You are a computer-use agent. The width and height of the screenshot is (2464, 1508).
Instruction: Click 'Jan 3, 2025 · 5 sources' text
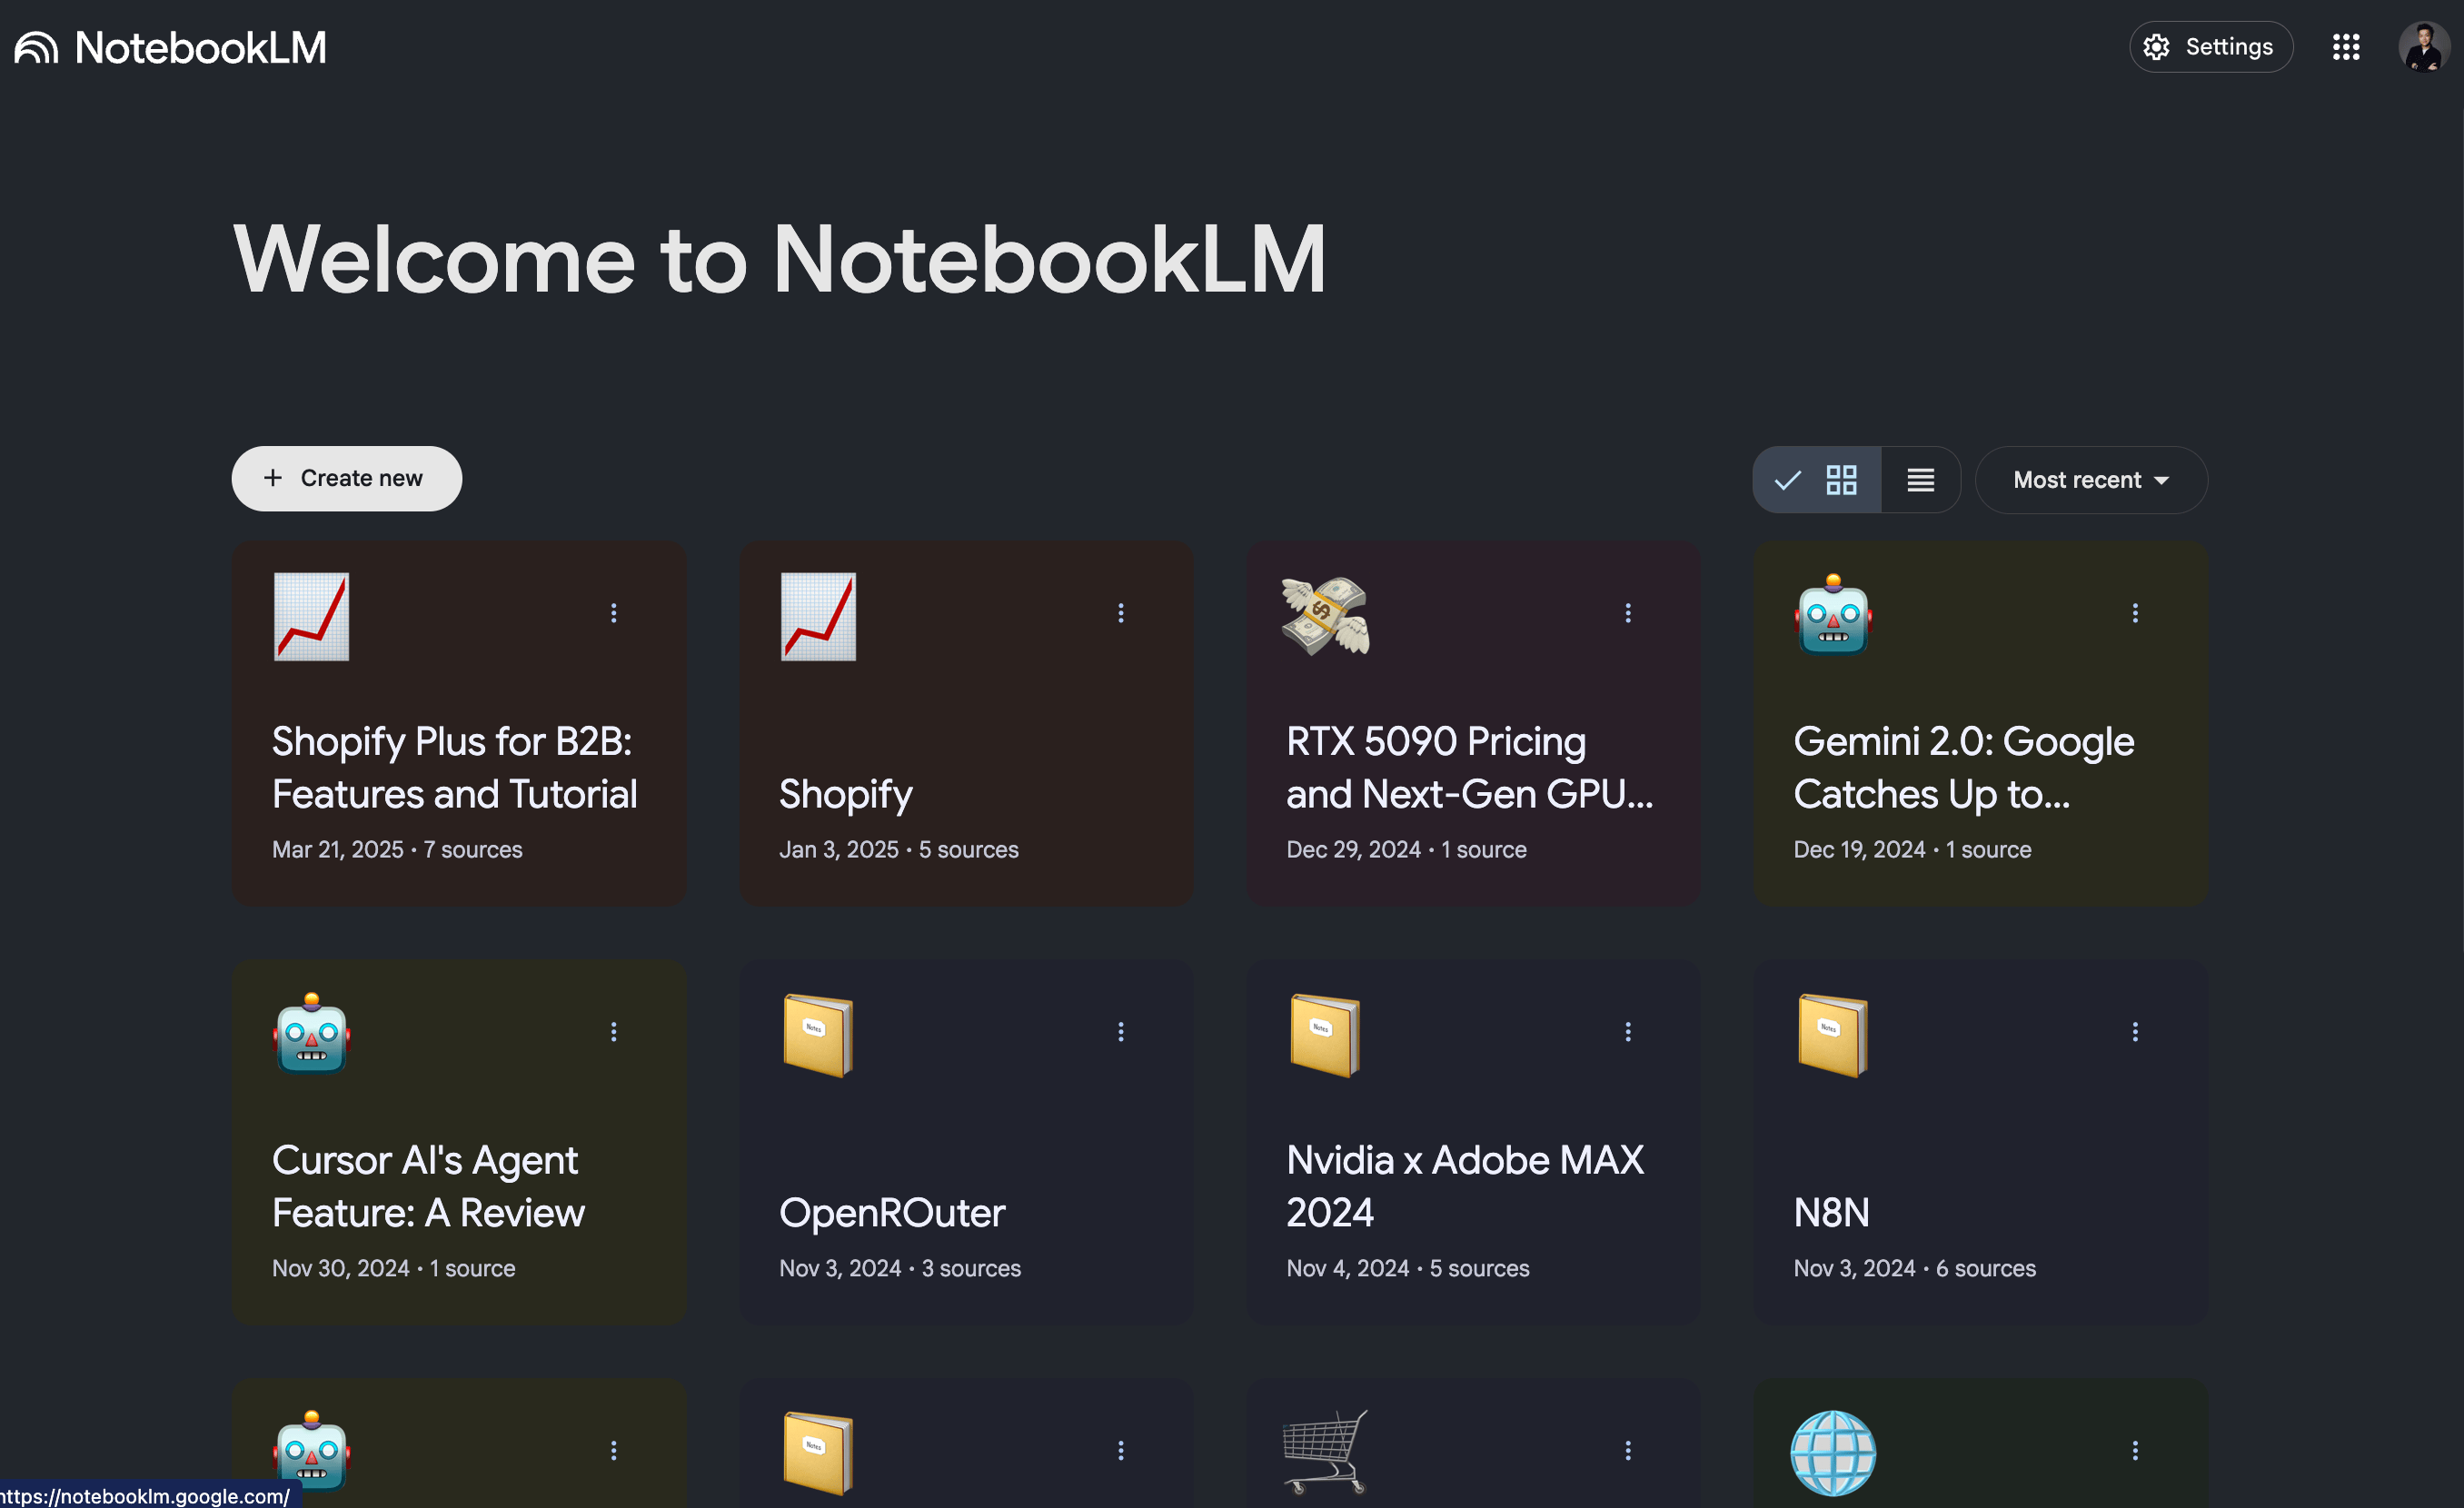coord(899,849)
